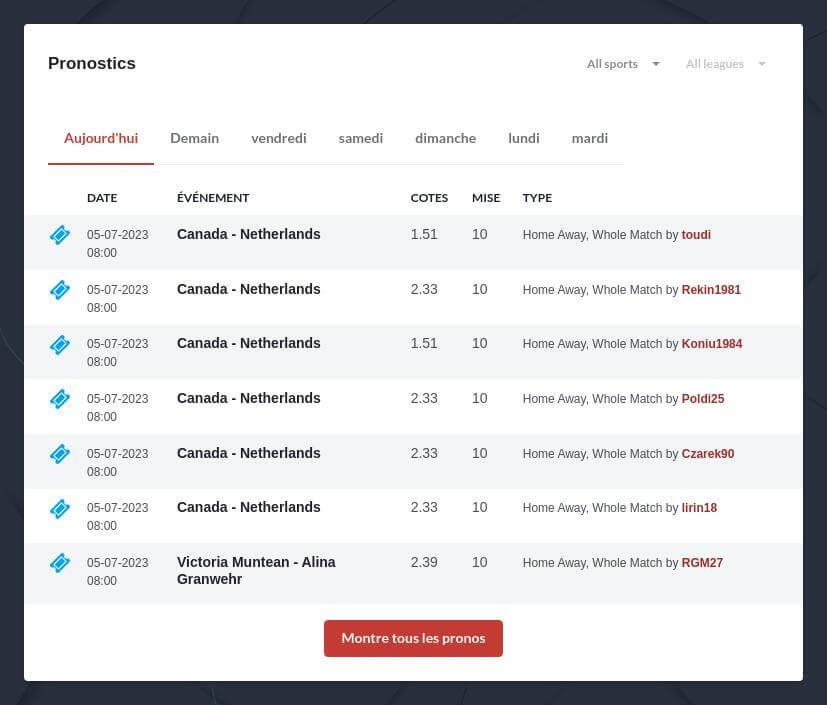Click odds value 2.39
The width and height of the screenshot is (827, 705).
pos(424,562)
